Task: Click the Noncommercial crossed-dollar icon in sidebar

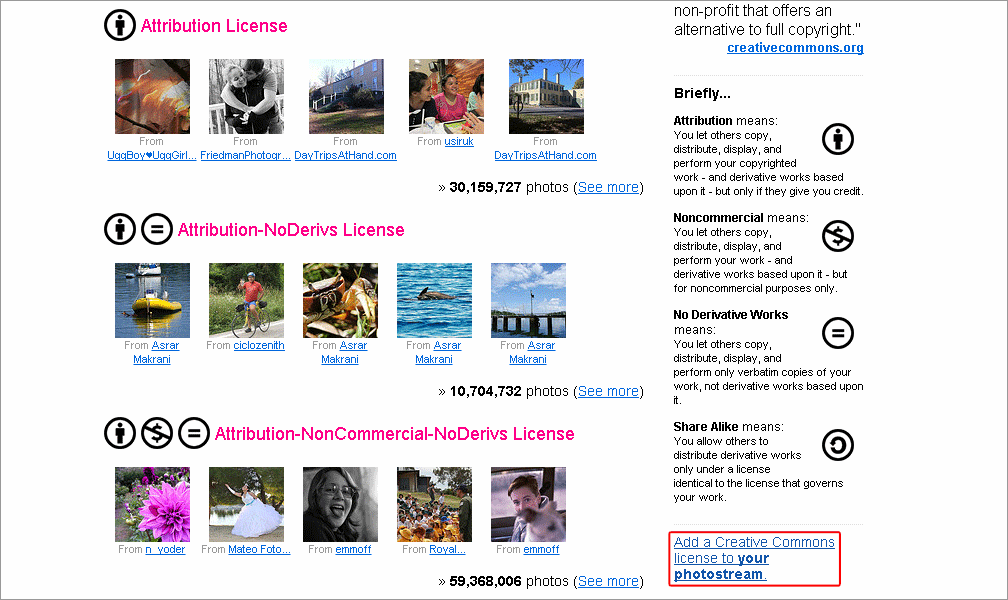Action: point(838,236)
